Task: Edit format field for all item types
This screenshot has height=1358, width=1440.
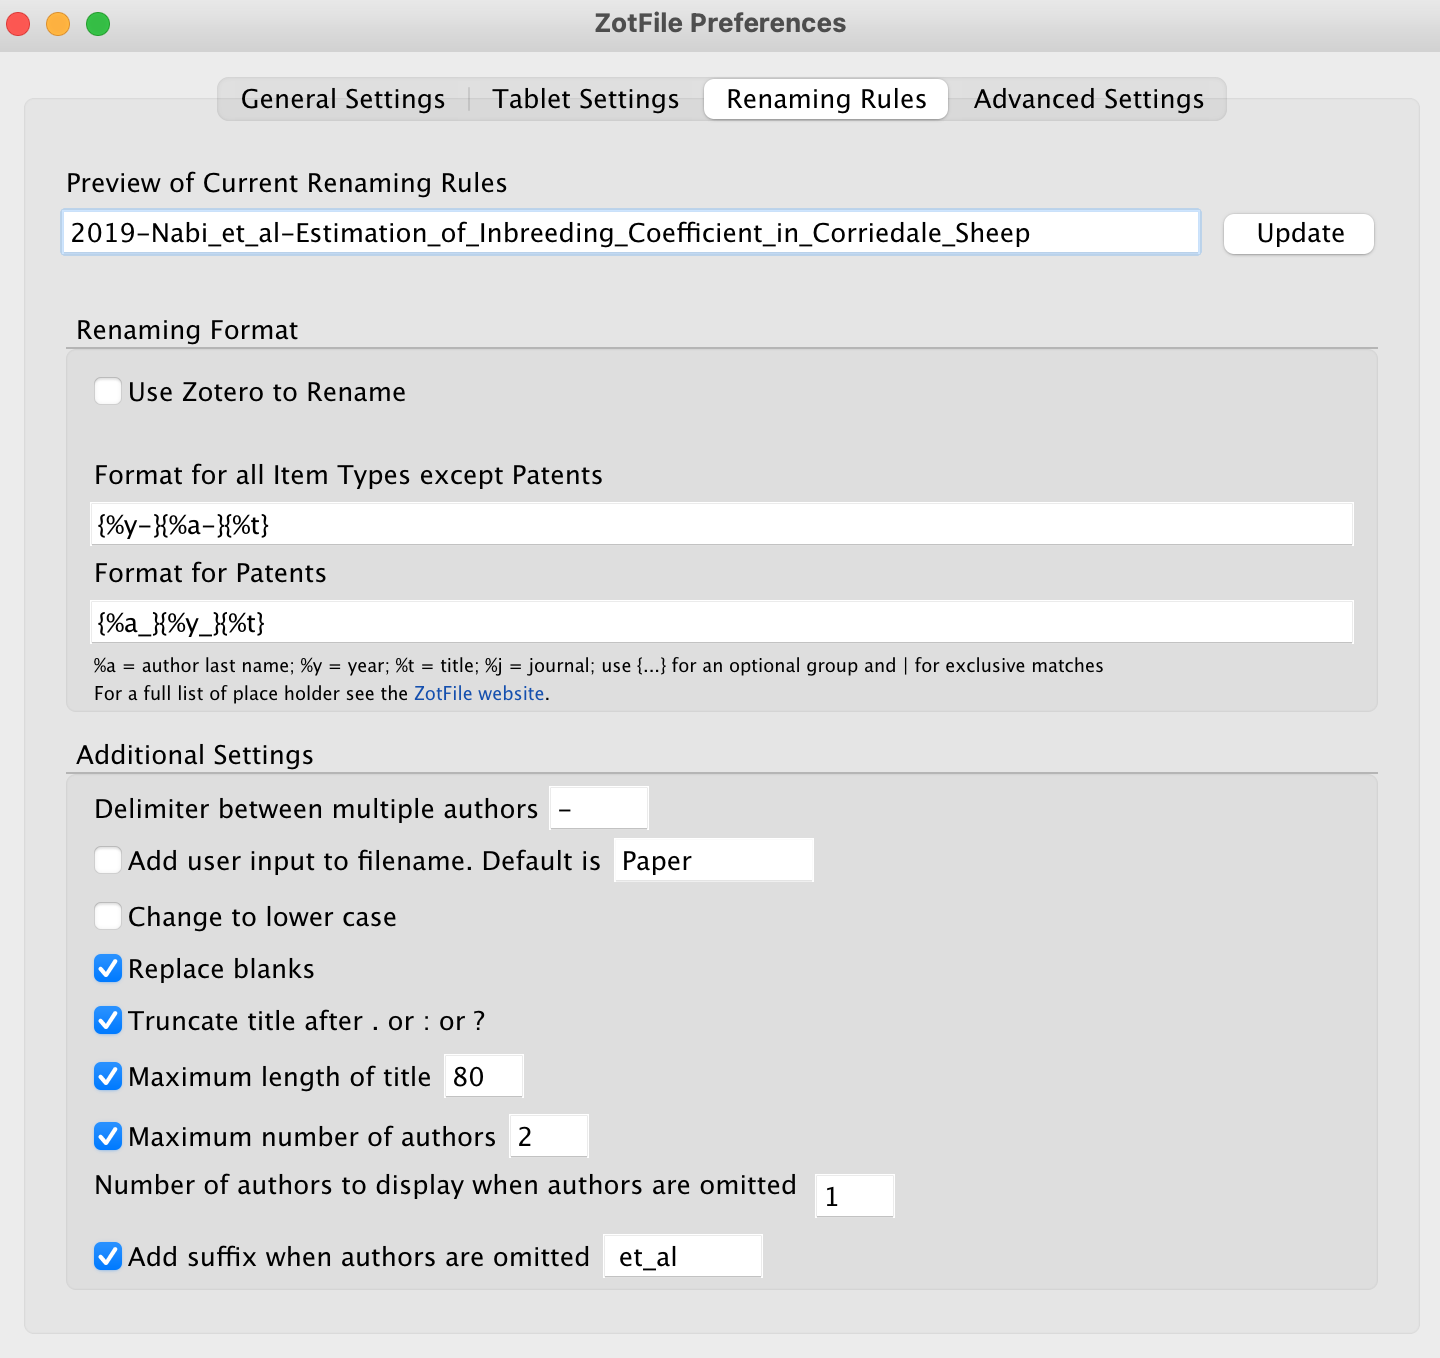Action: click(x=722, y=524)
